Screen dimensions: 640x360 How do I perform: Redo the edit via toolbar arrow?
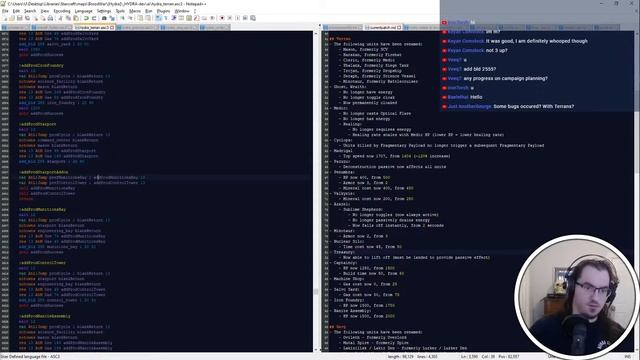tap(94, 18)
